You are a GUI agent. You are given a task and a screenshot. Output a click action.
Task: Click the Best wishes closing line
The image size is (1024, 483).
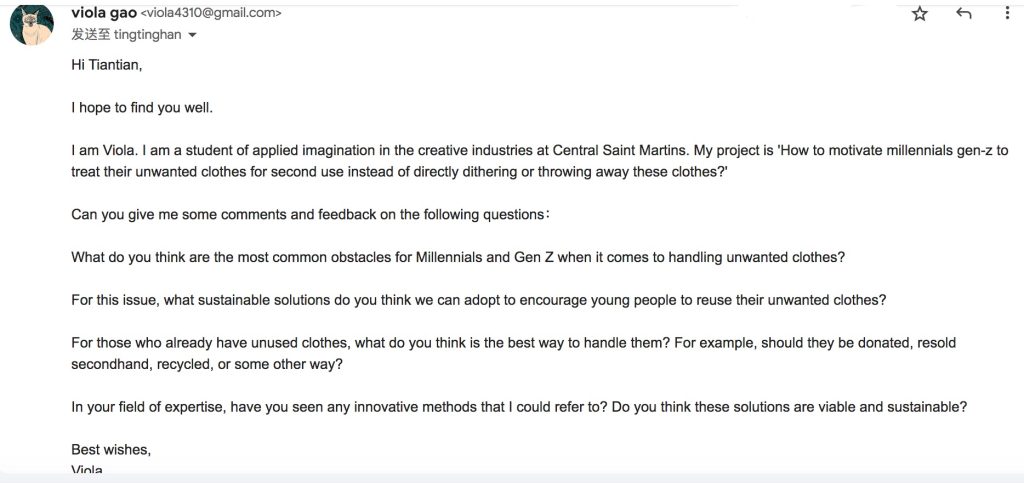pyautogui.click(x=111, y=450)
